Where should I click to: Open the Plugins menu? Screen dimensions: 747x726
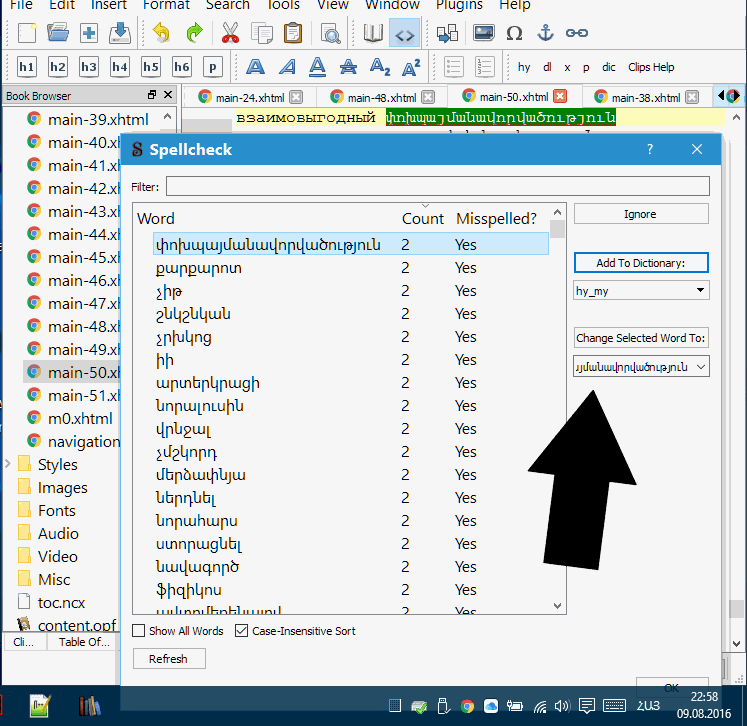459,5
